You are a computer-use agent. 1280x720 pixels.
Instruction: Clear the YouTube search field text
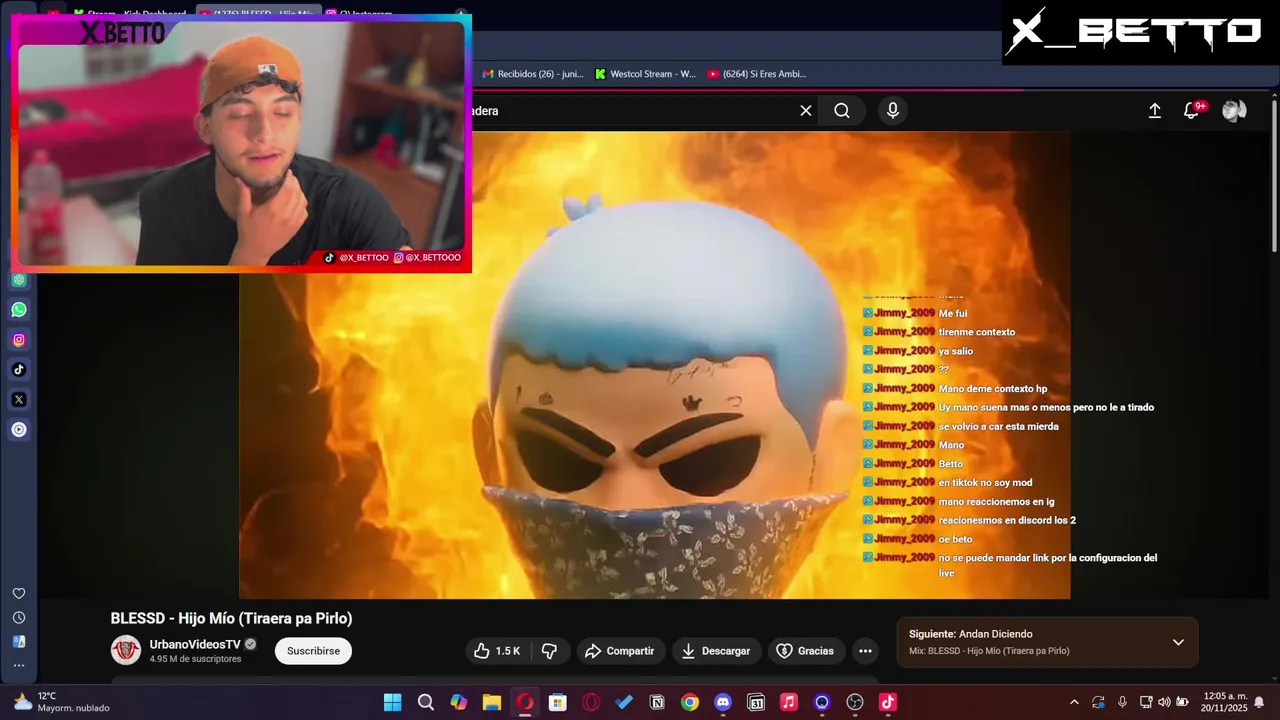[806, 111]
